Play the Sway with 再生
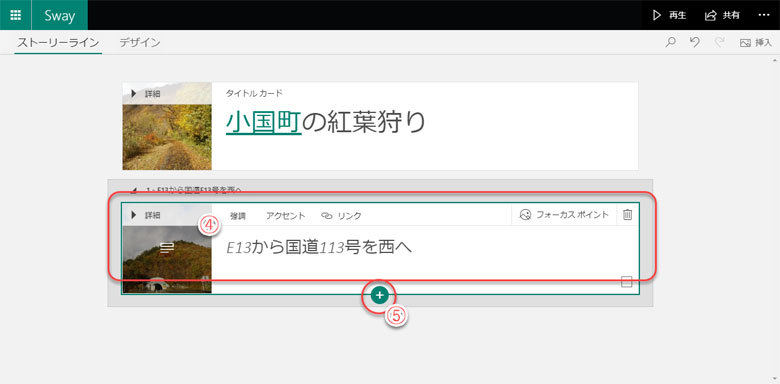Image resolution: width=780 pixels, height=384 pixels. tap(670, 15)
